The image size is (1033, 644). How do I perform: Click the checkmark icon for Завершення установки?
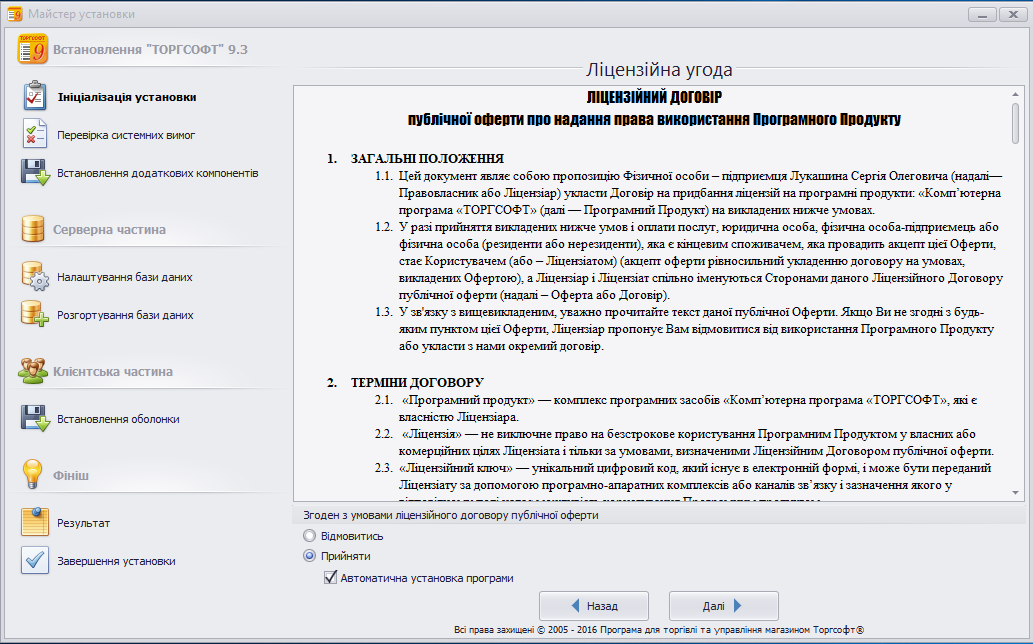(x=34, y=560)
